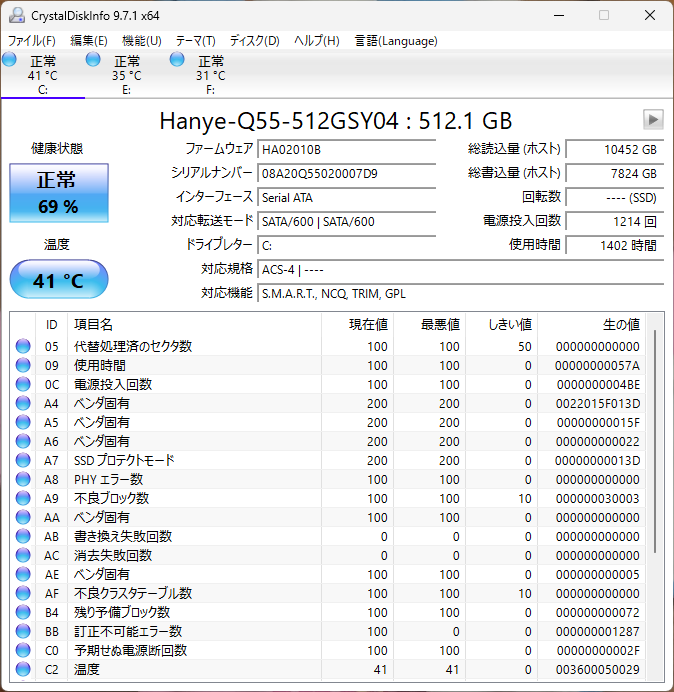Viewport: 674px width, 692px height.
Task: Select the 不良ブロック数 row
Action: pos(328,498)
